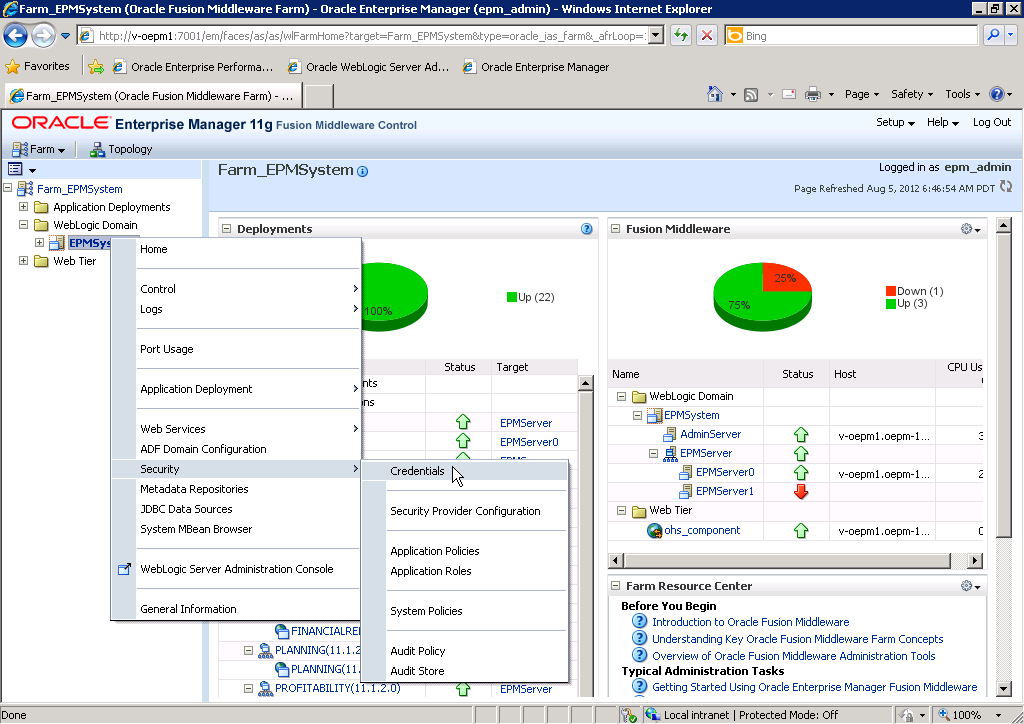Expand the Application Deployments tree node
This screenshot has height=724, width=1024.
(x=24, y=207)
